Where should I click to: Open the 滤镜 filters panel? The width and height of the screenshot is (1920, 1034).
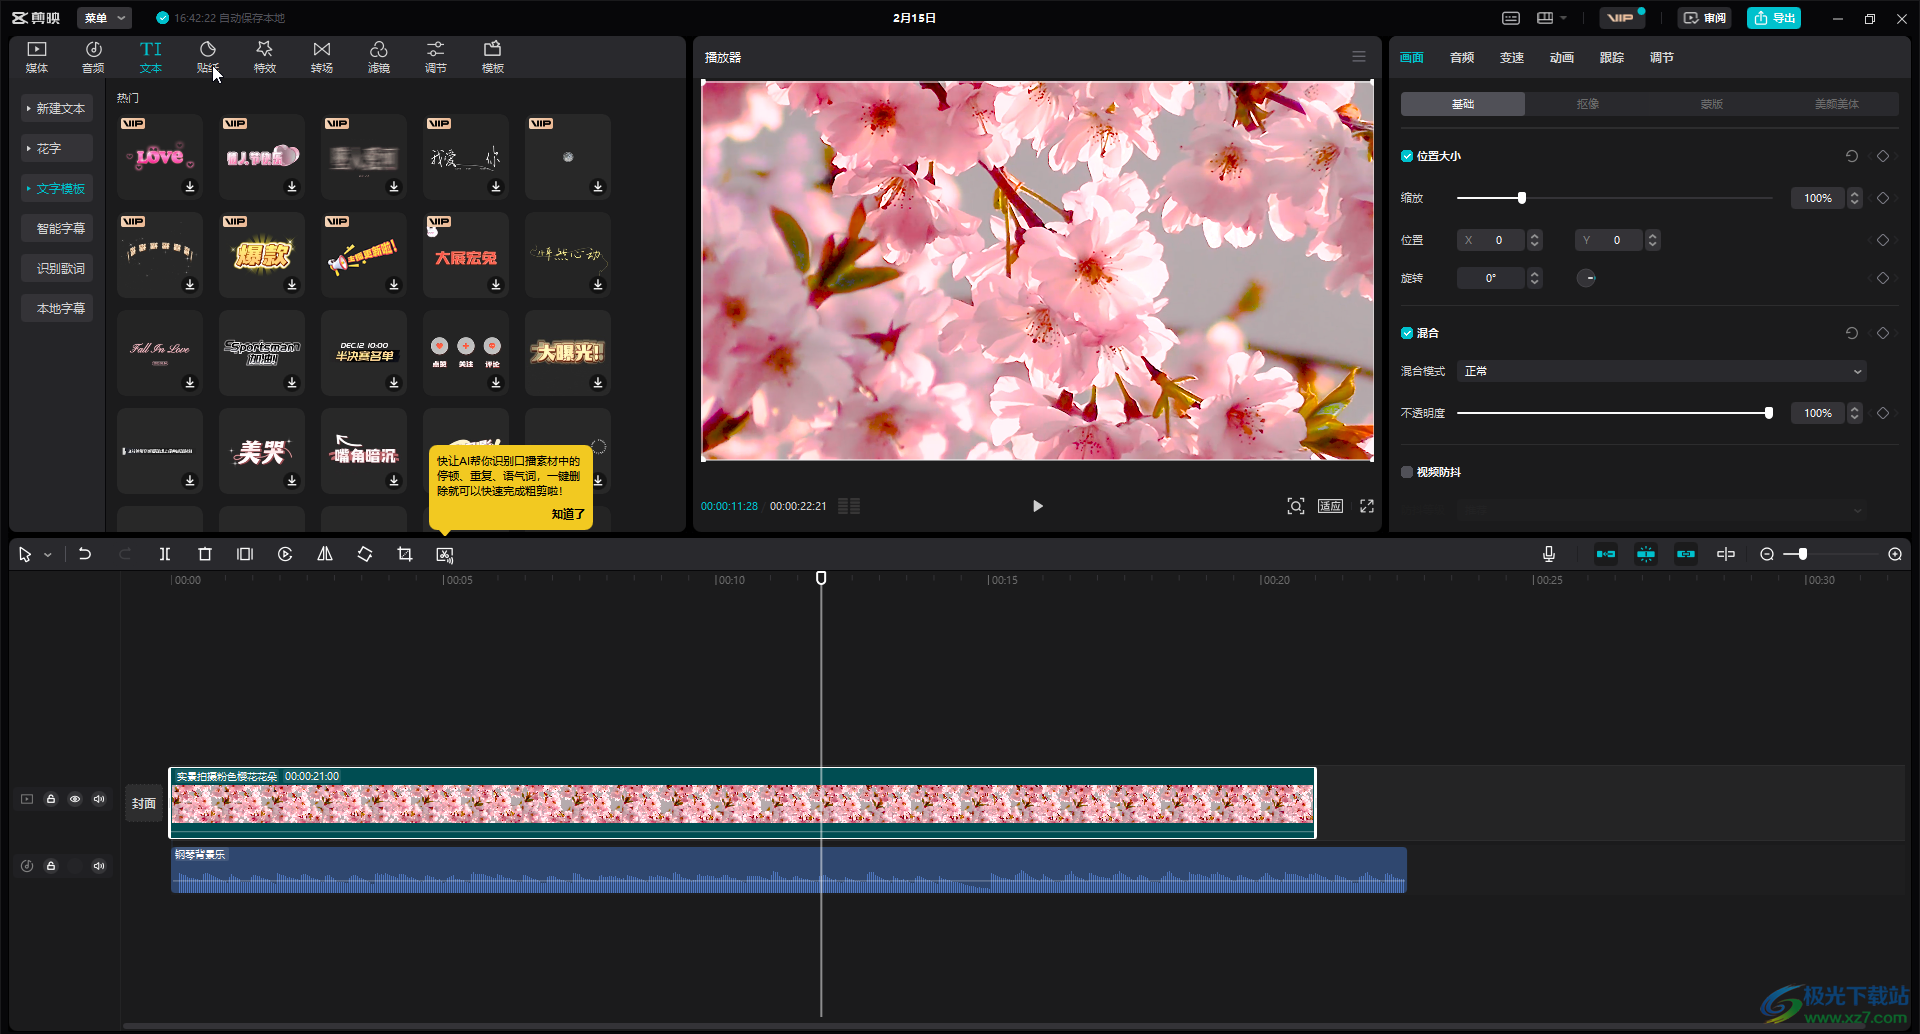(379, 57)
